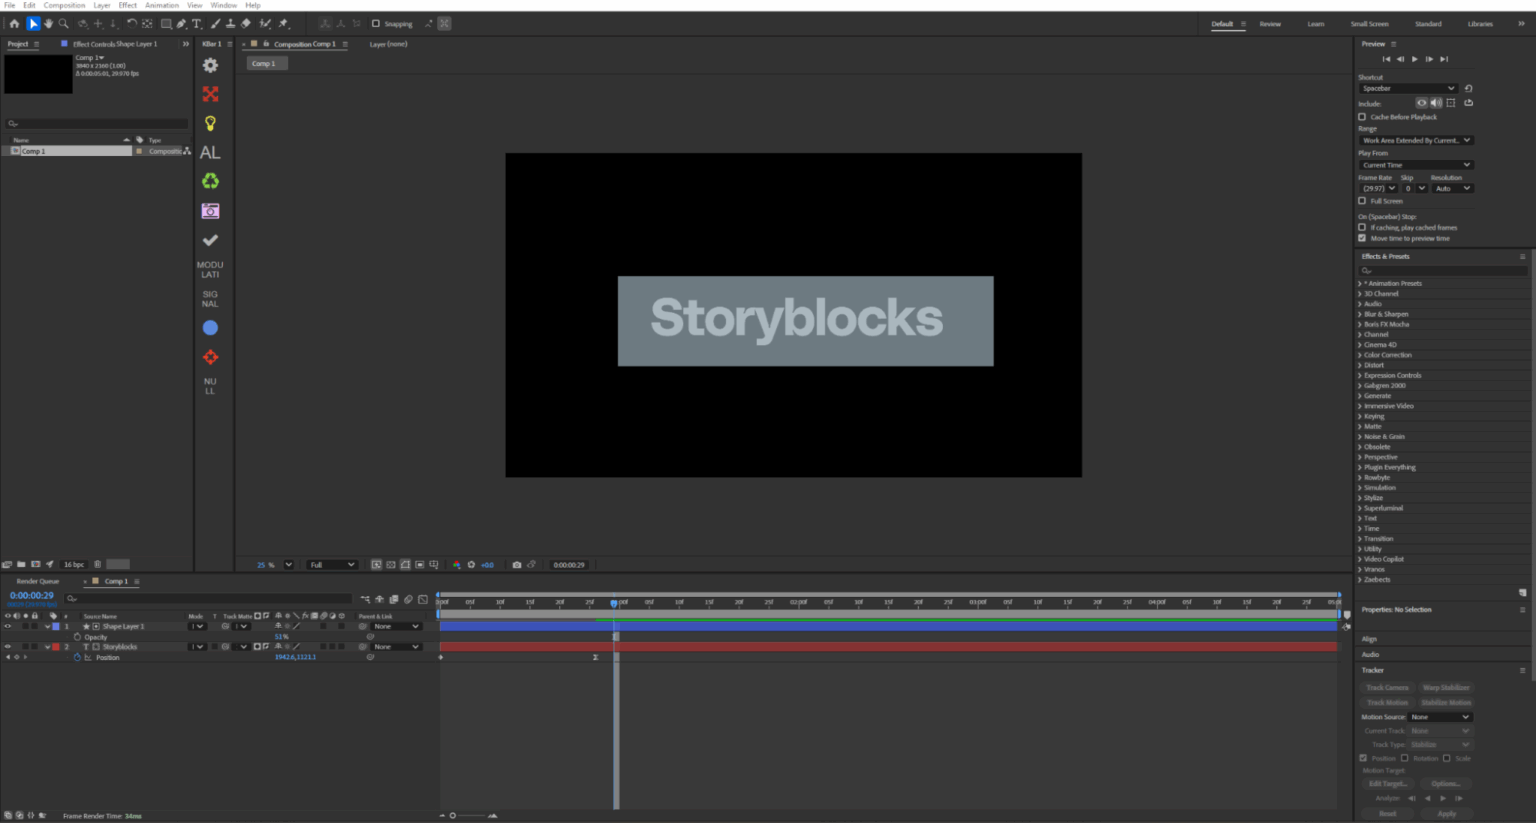The image size is (1536, 823).
Task: Open the Play From Current Time dropdown
Action: click(1415, 165)
